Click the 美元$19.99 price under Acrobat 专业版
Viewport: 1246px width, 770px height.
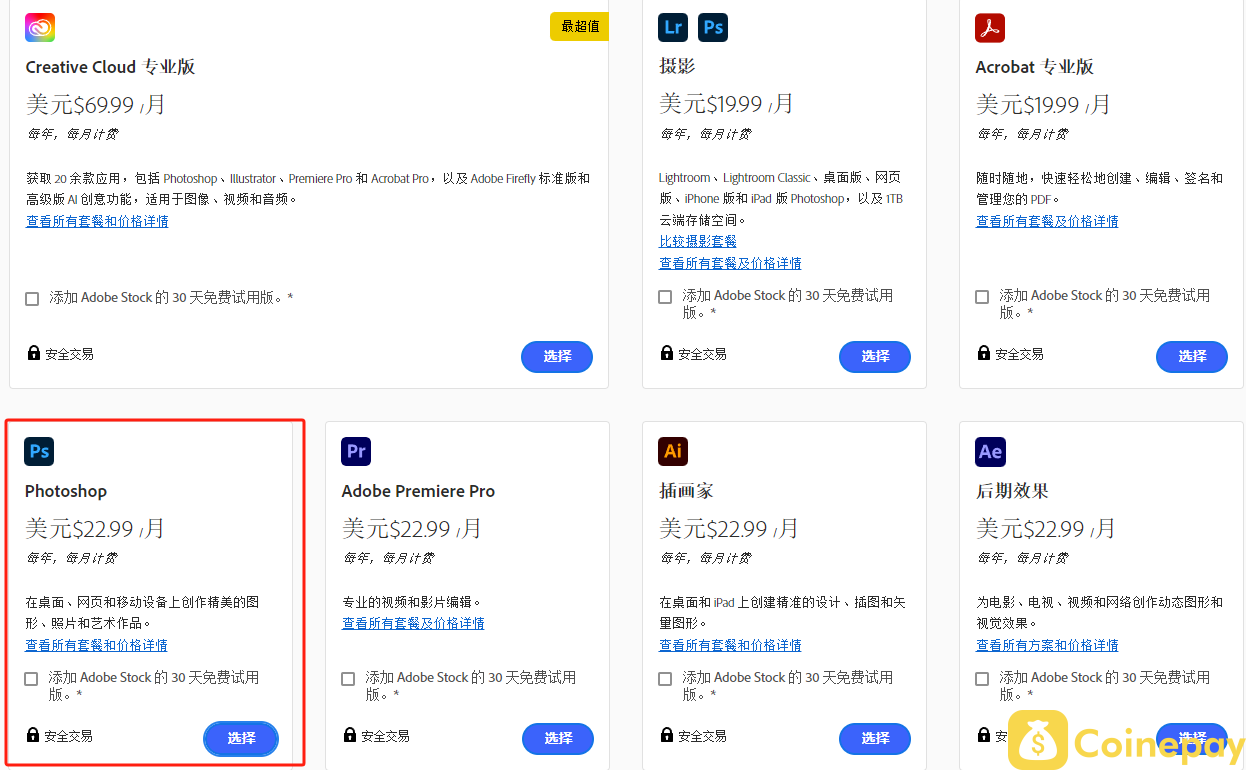pyautogui.click(x=1043, y=104)
